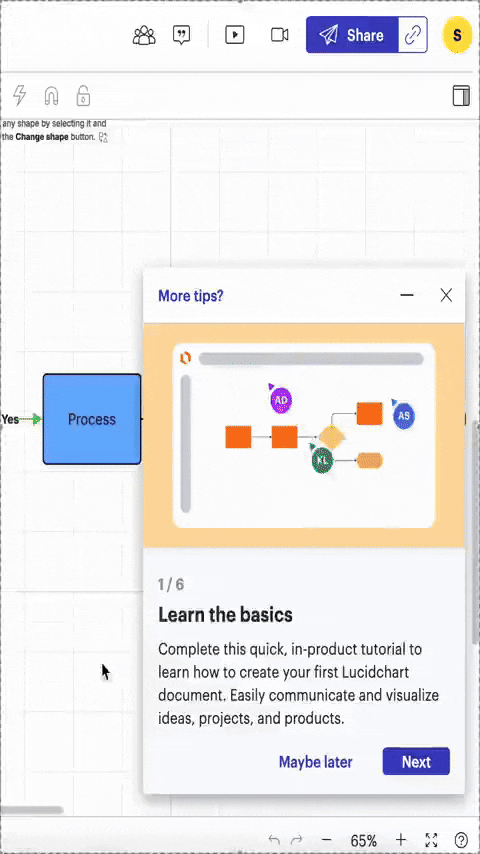Toggle the right side panel icon
Image resolution: width=480 pixels, height=854 pixels.
click(461, 95)
